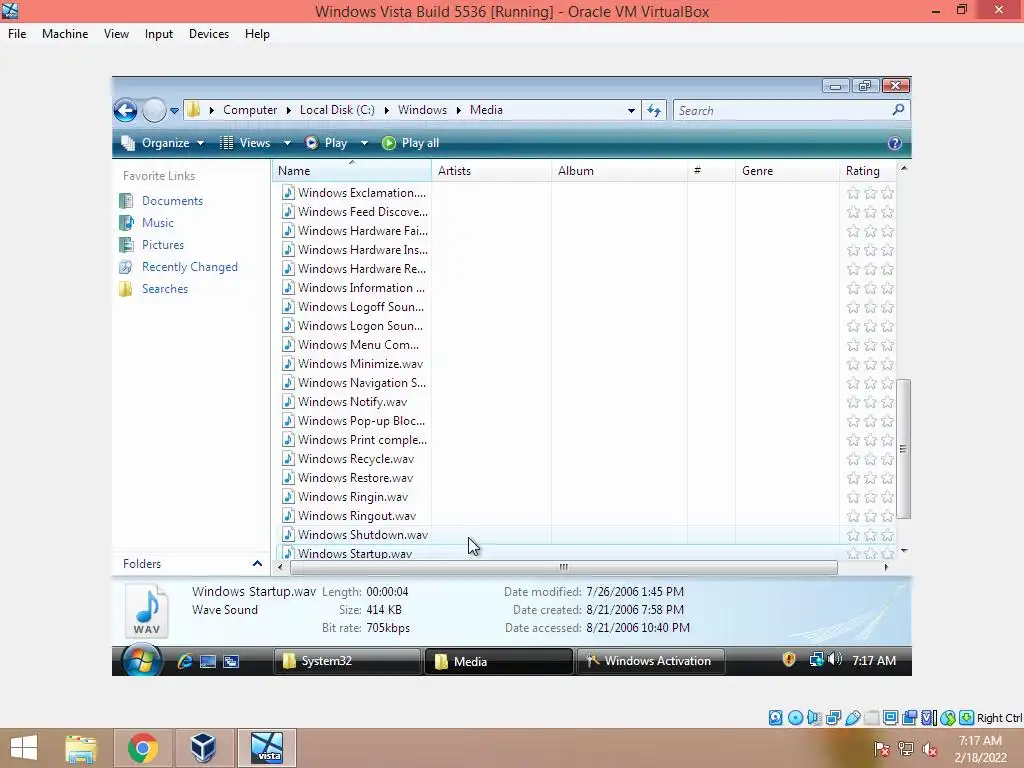
Task: Expand the address bar history dropdown
Action: (631, 110)
